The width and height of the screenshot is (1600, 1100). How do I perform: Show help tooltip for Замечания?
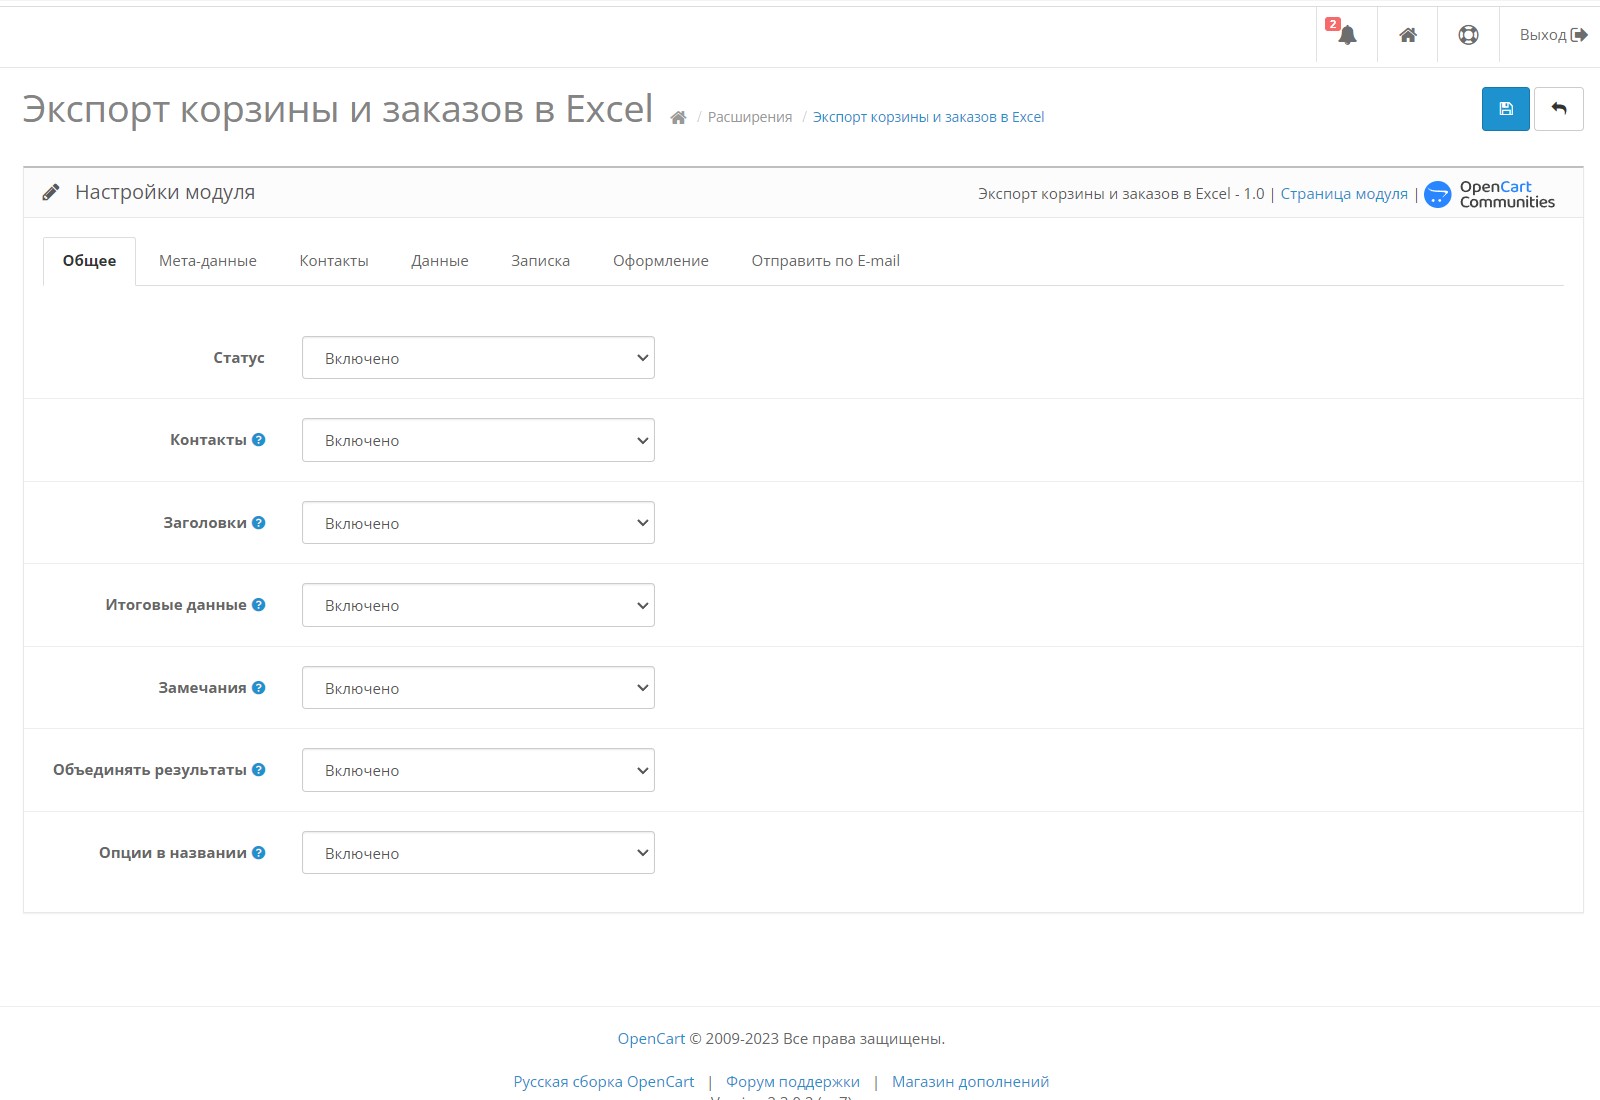click(259, 688)
